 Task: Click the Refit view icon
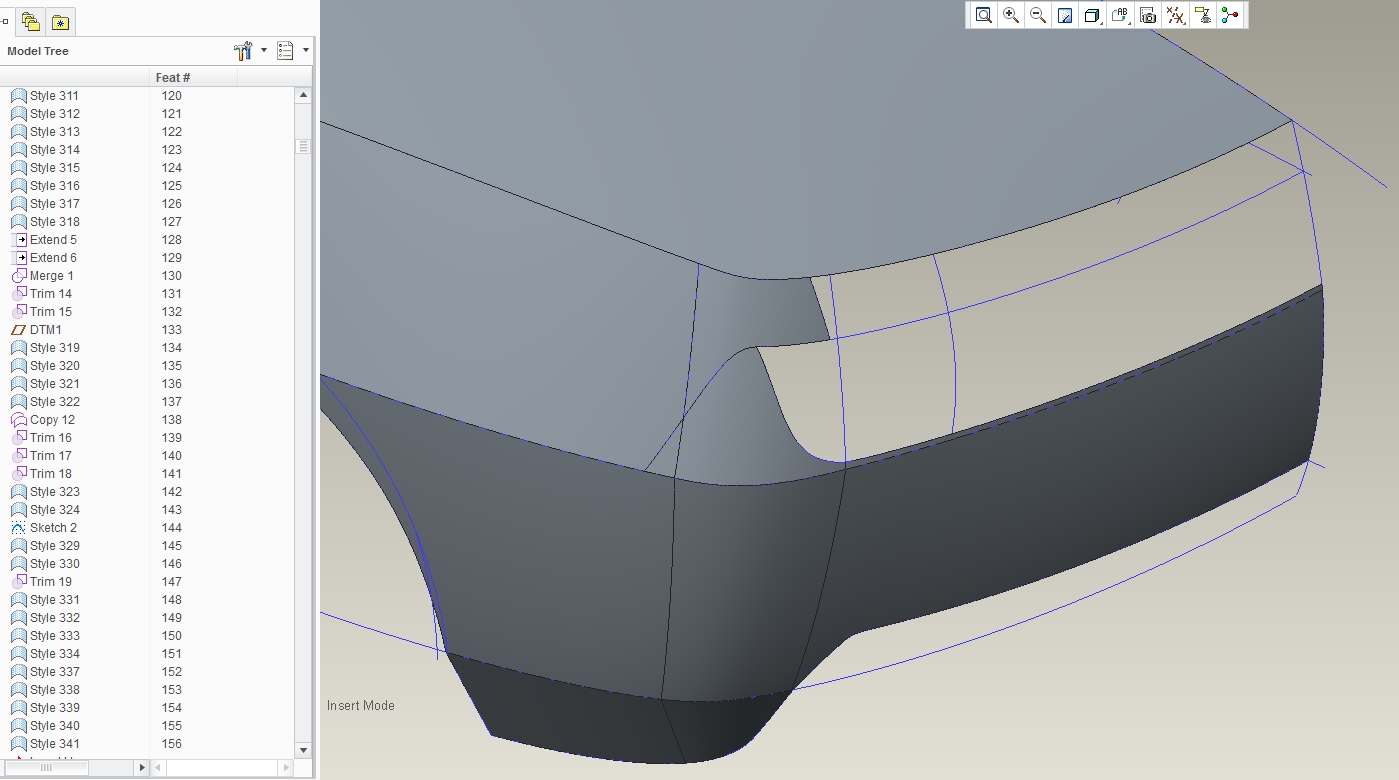pyautogui.click(x=984, y=15)
